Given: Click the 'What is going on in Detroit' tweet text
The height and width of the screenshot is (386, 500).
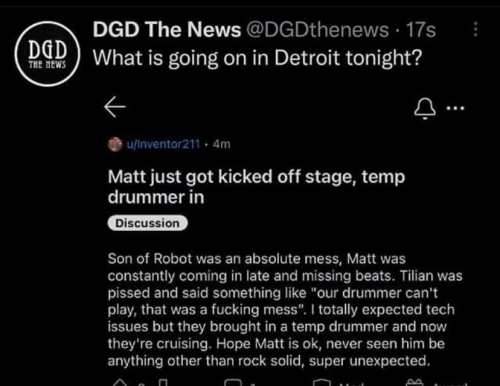Looking at the screenshot, I should (x=257, y=58).
